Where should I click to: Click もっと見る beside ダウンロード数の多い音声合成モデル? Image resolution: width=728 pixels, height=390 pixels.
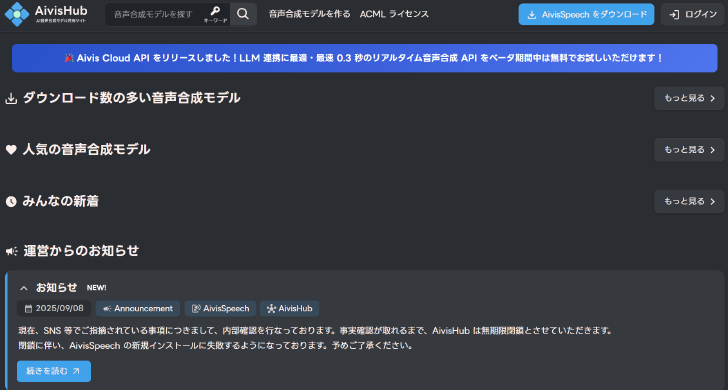[689, 98]
